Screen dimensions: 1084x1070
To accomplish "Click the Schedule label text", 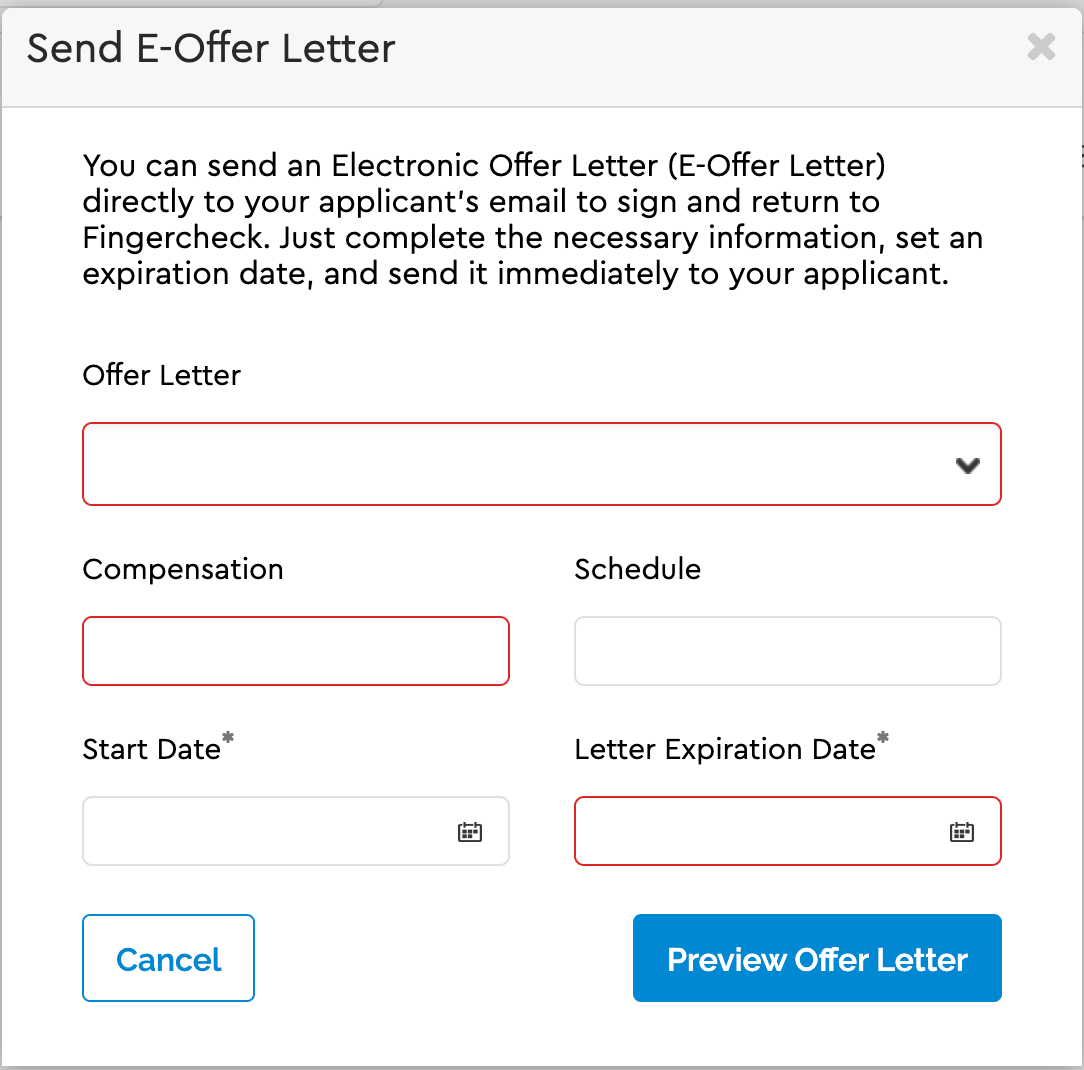I will 637,570.
